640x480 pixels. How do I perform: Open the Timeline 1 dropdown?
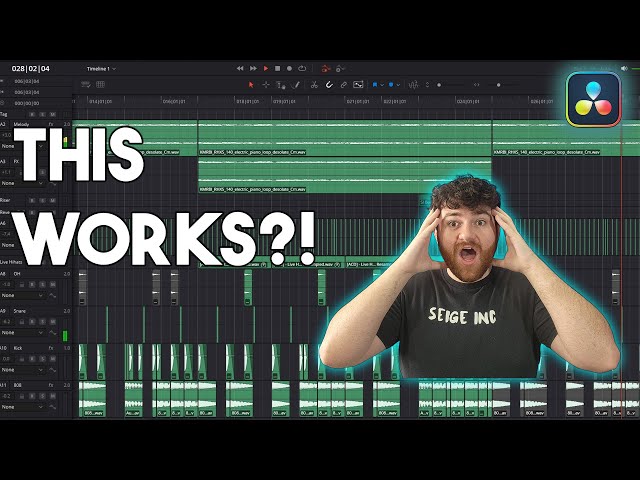[x=101, y=69]
